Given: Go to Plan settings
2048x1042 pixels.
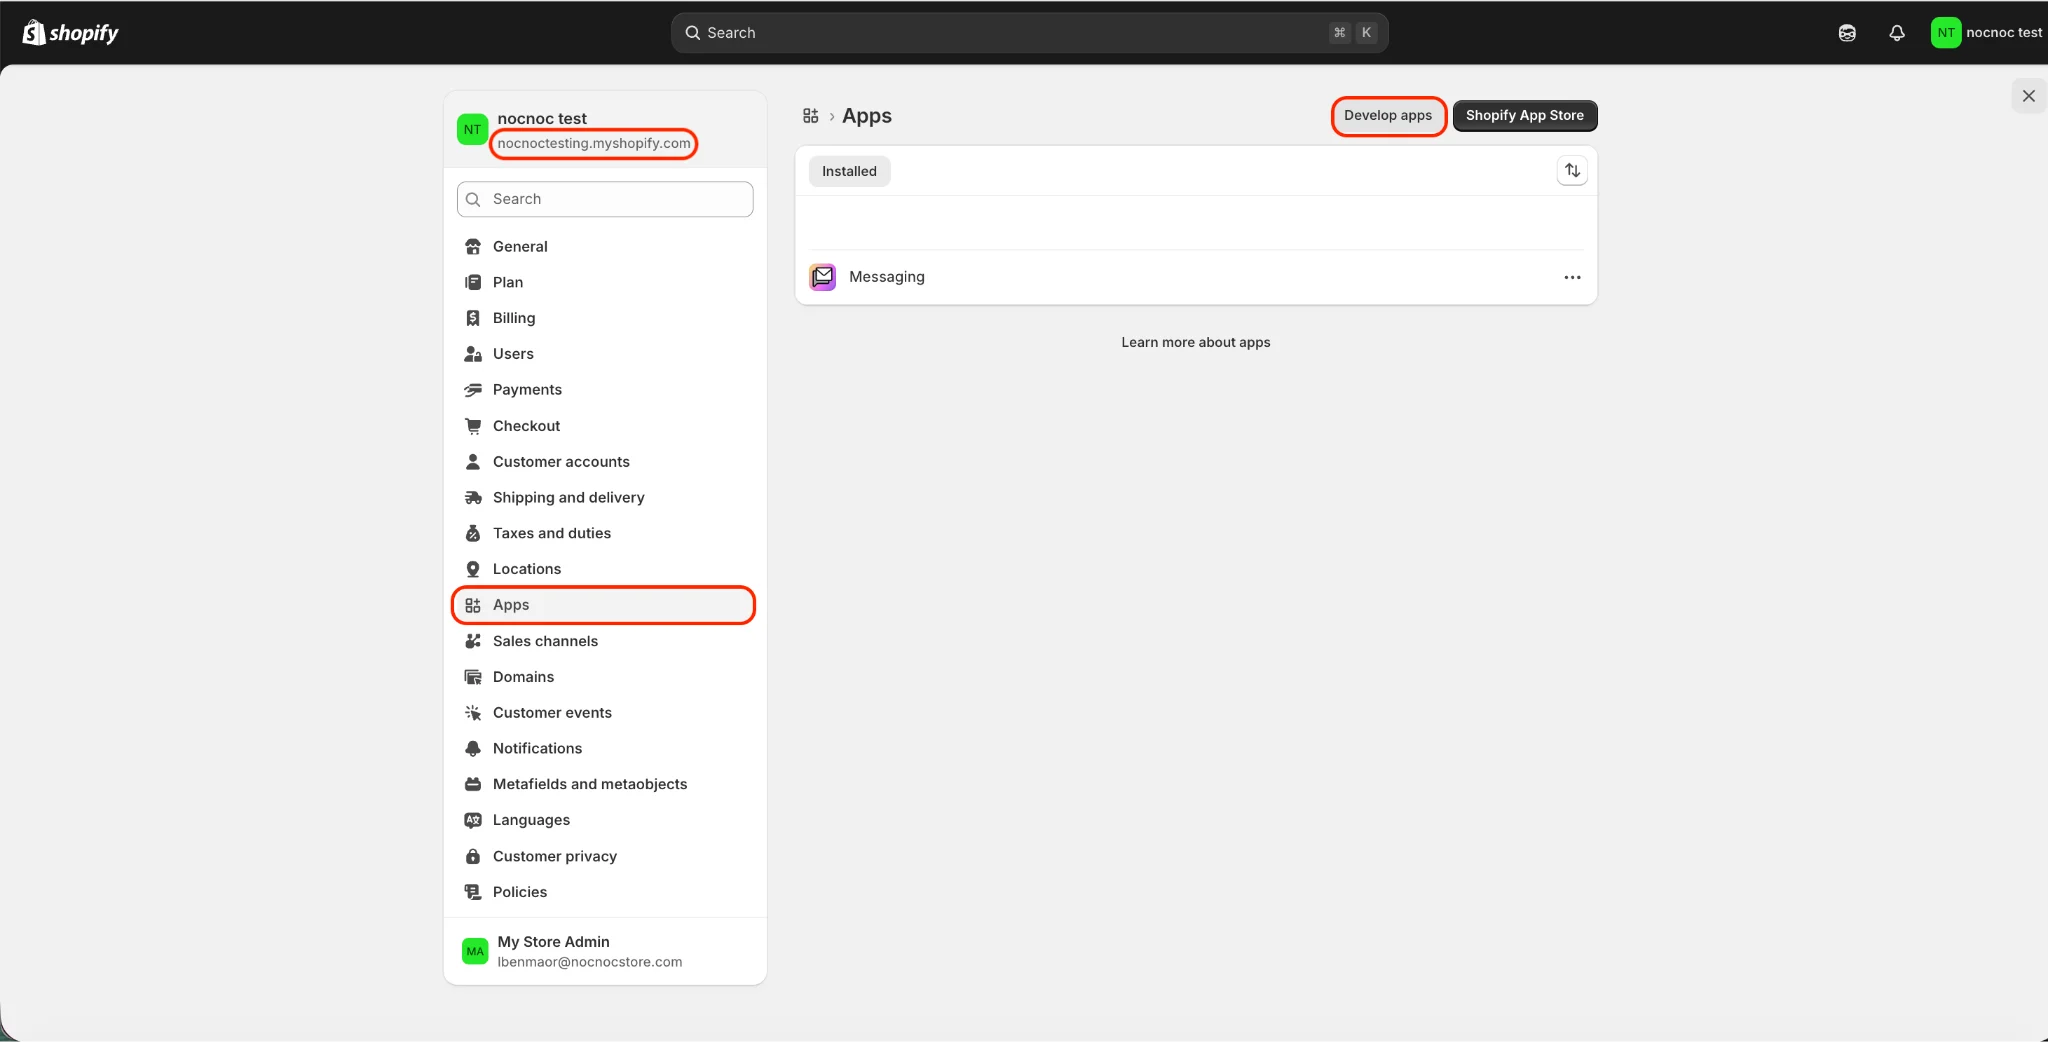Looking at the screenshot, I should 604,283.
